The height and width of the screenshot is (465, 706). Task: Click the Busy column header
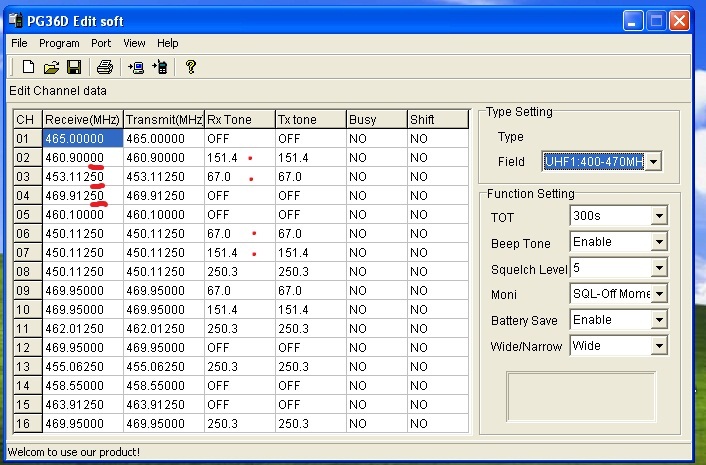pos(377,120)
